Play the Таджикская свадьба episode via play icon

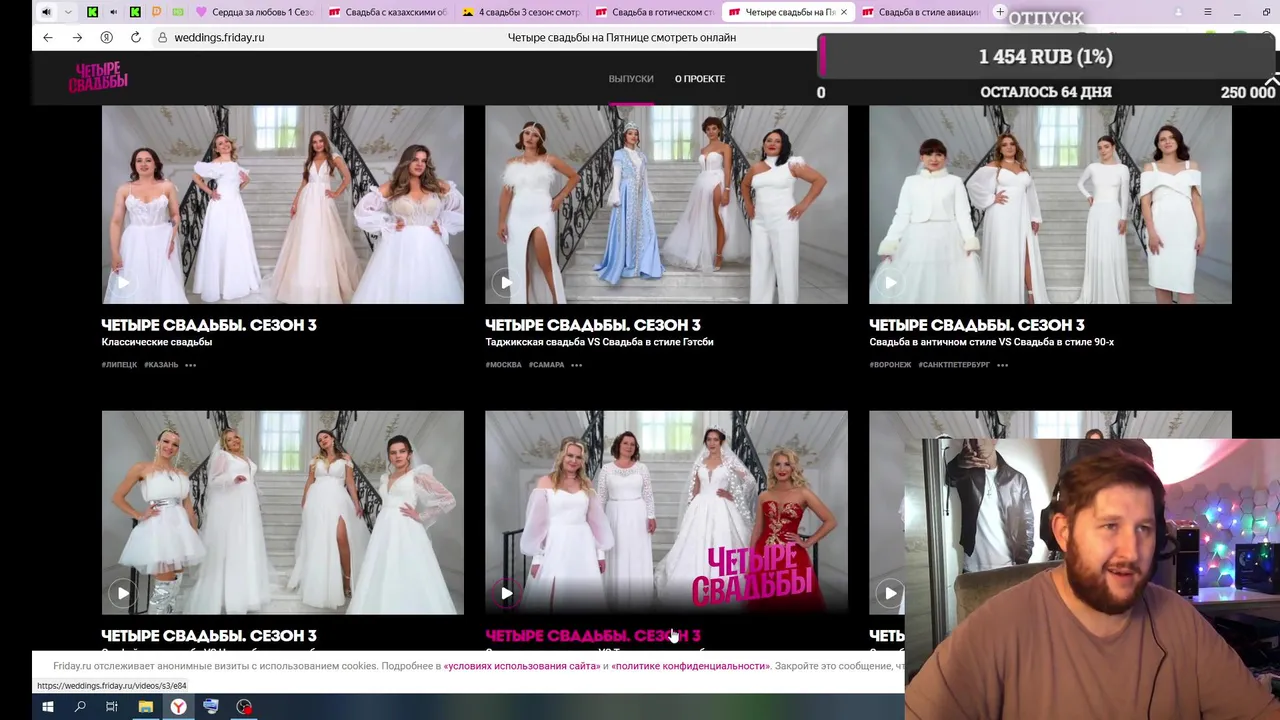(507, 283)
